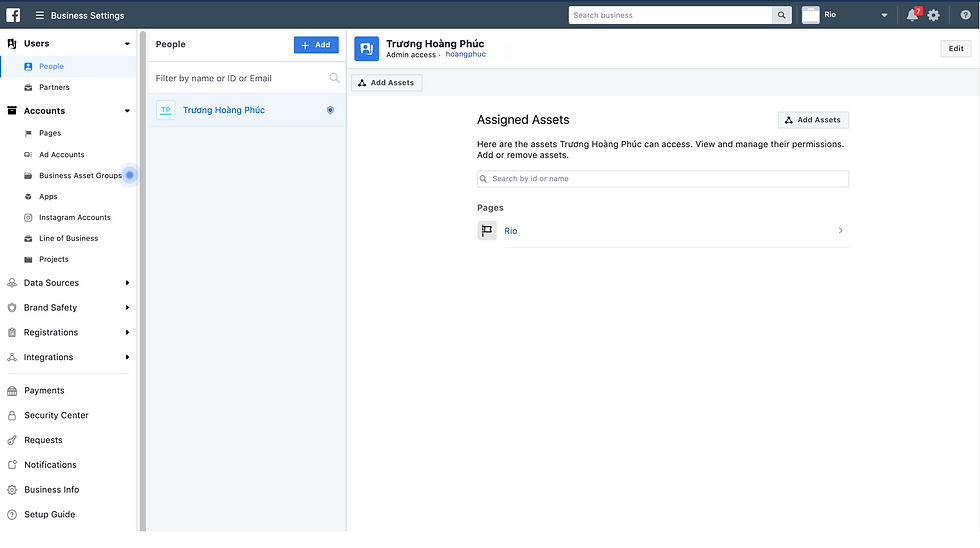Expand the Registrations section
Image resolution: width=980 pixels, height=548 pixels.
click(127, 332)
